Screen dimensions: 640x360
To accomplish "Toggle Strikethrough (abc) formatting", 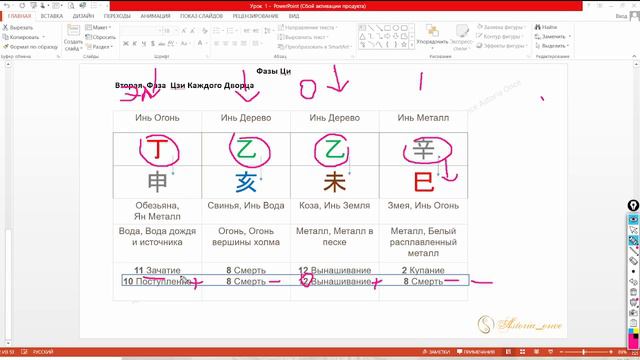I will pos(162,44).
